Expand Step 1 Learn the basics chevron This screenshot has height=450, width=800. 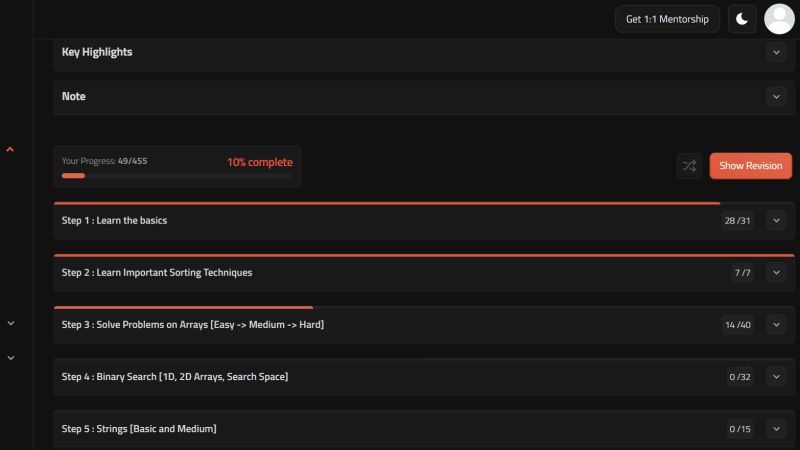(776, 220)
